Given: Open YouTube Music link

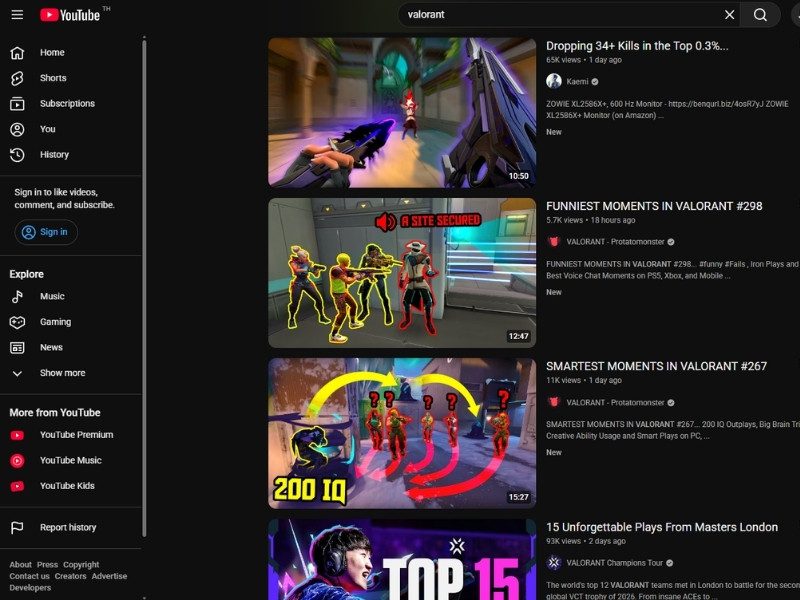Looking at the screenshot, I should click(x=70, y=460).
